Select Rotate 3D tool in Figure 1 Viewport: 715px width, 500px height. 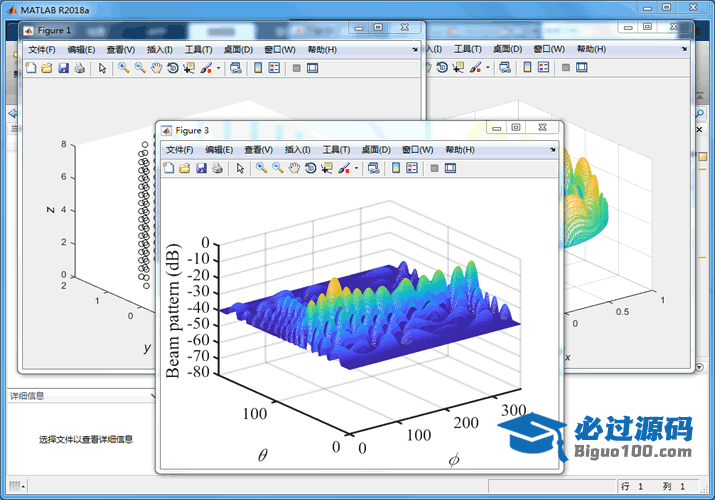tap(173, 68)
